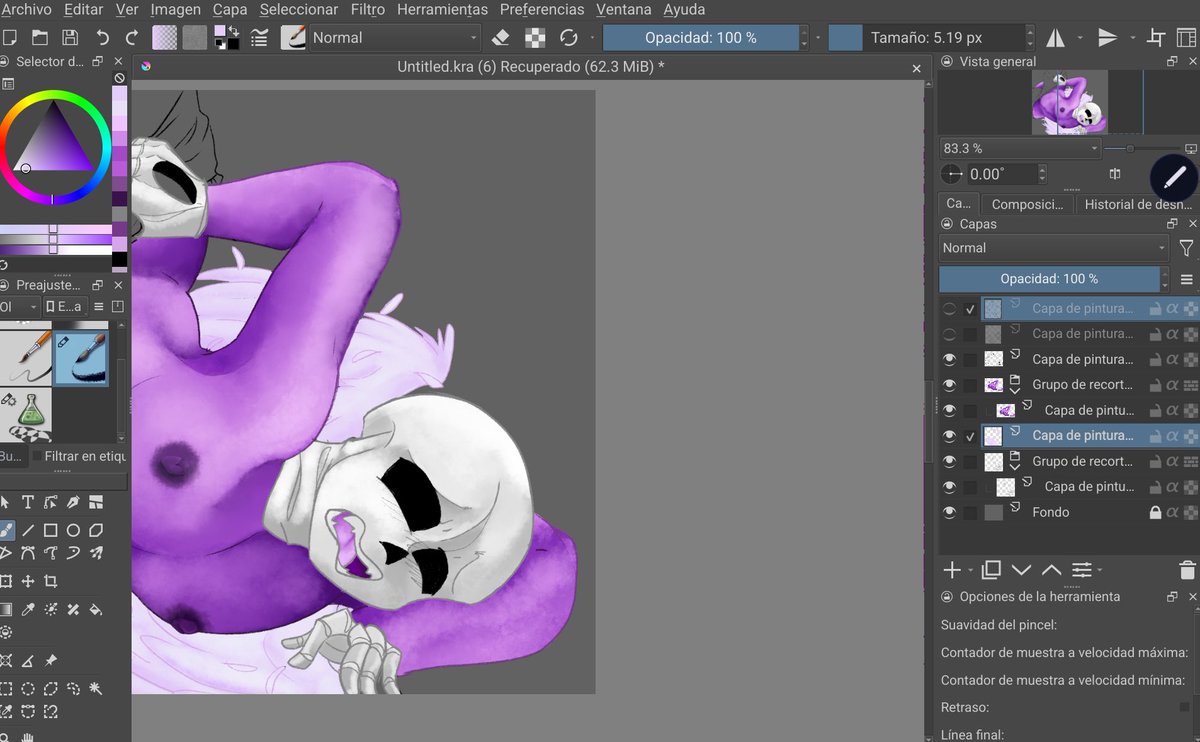Viewport: 1200px width, 742px height.
Task: Create a new document icon
Action: pyautogui.click(x=10, y=38)
